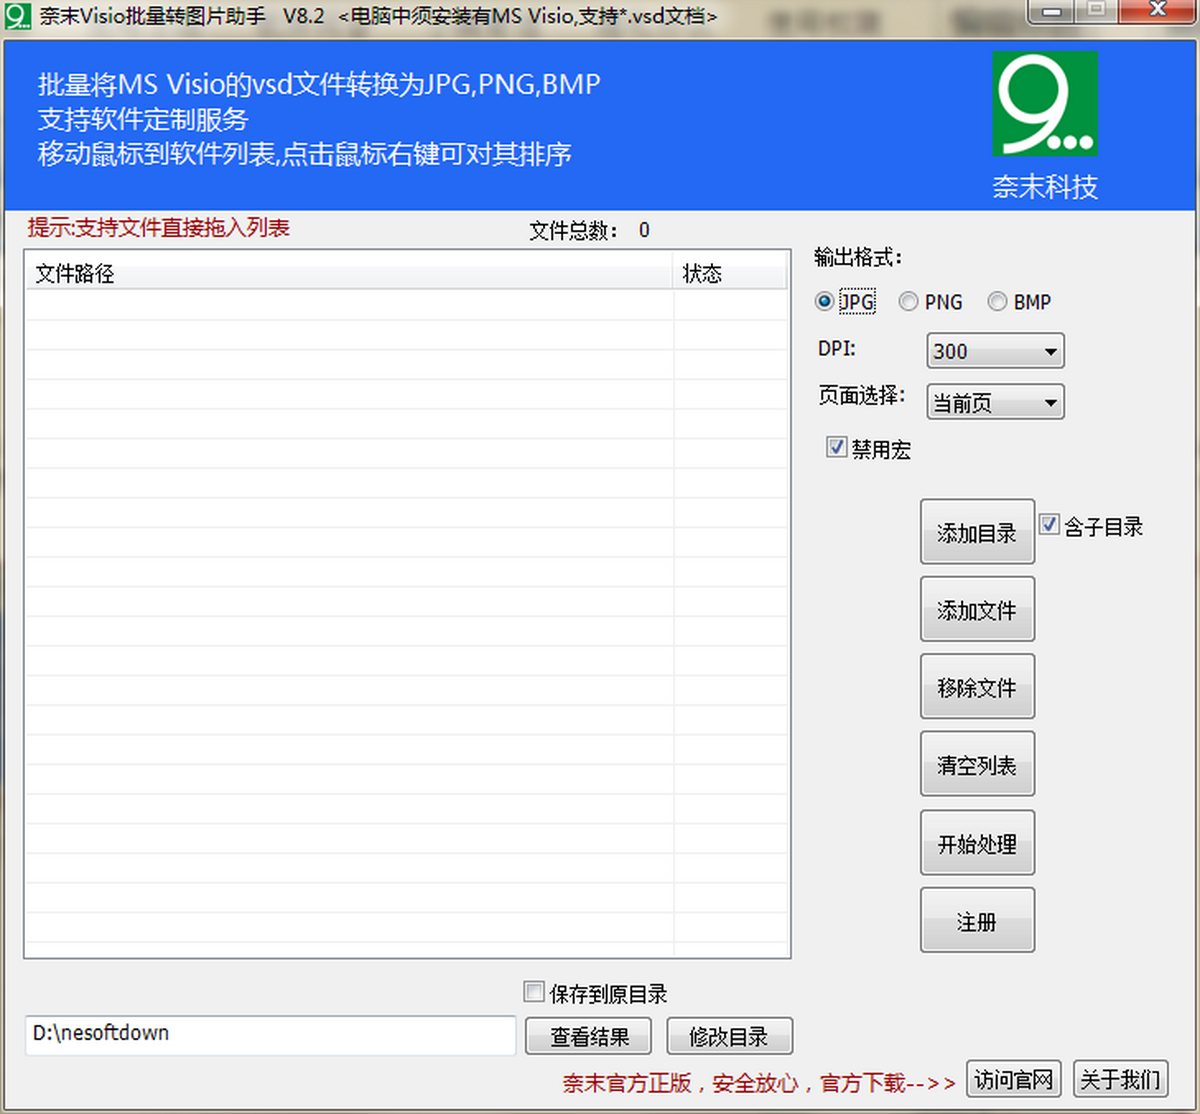Visit official site via 访问官网
The image size is (1200, 1114).
click(x=1013, y=1079)
